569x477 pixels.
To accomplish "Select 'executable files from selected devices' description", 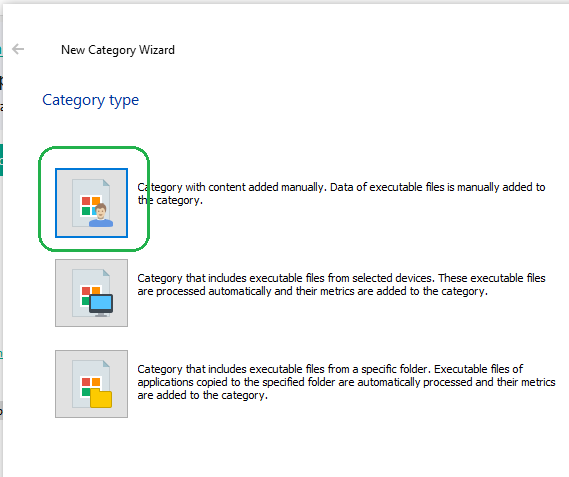I will click(x=341, y=285).
